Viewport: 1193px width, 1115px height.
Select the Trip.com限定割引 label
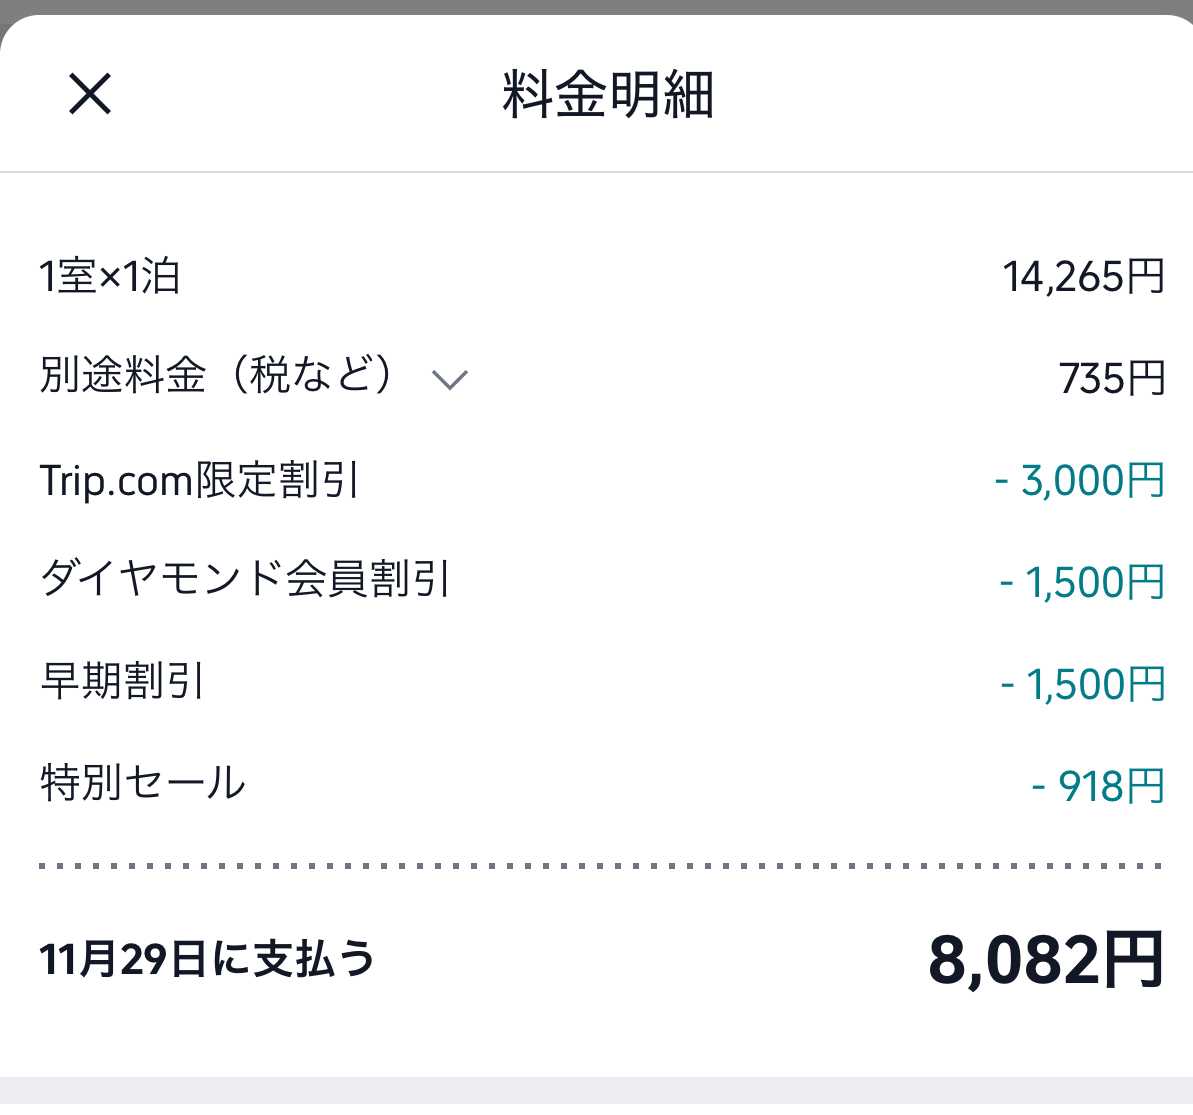(199, 480)
